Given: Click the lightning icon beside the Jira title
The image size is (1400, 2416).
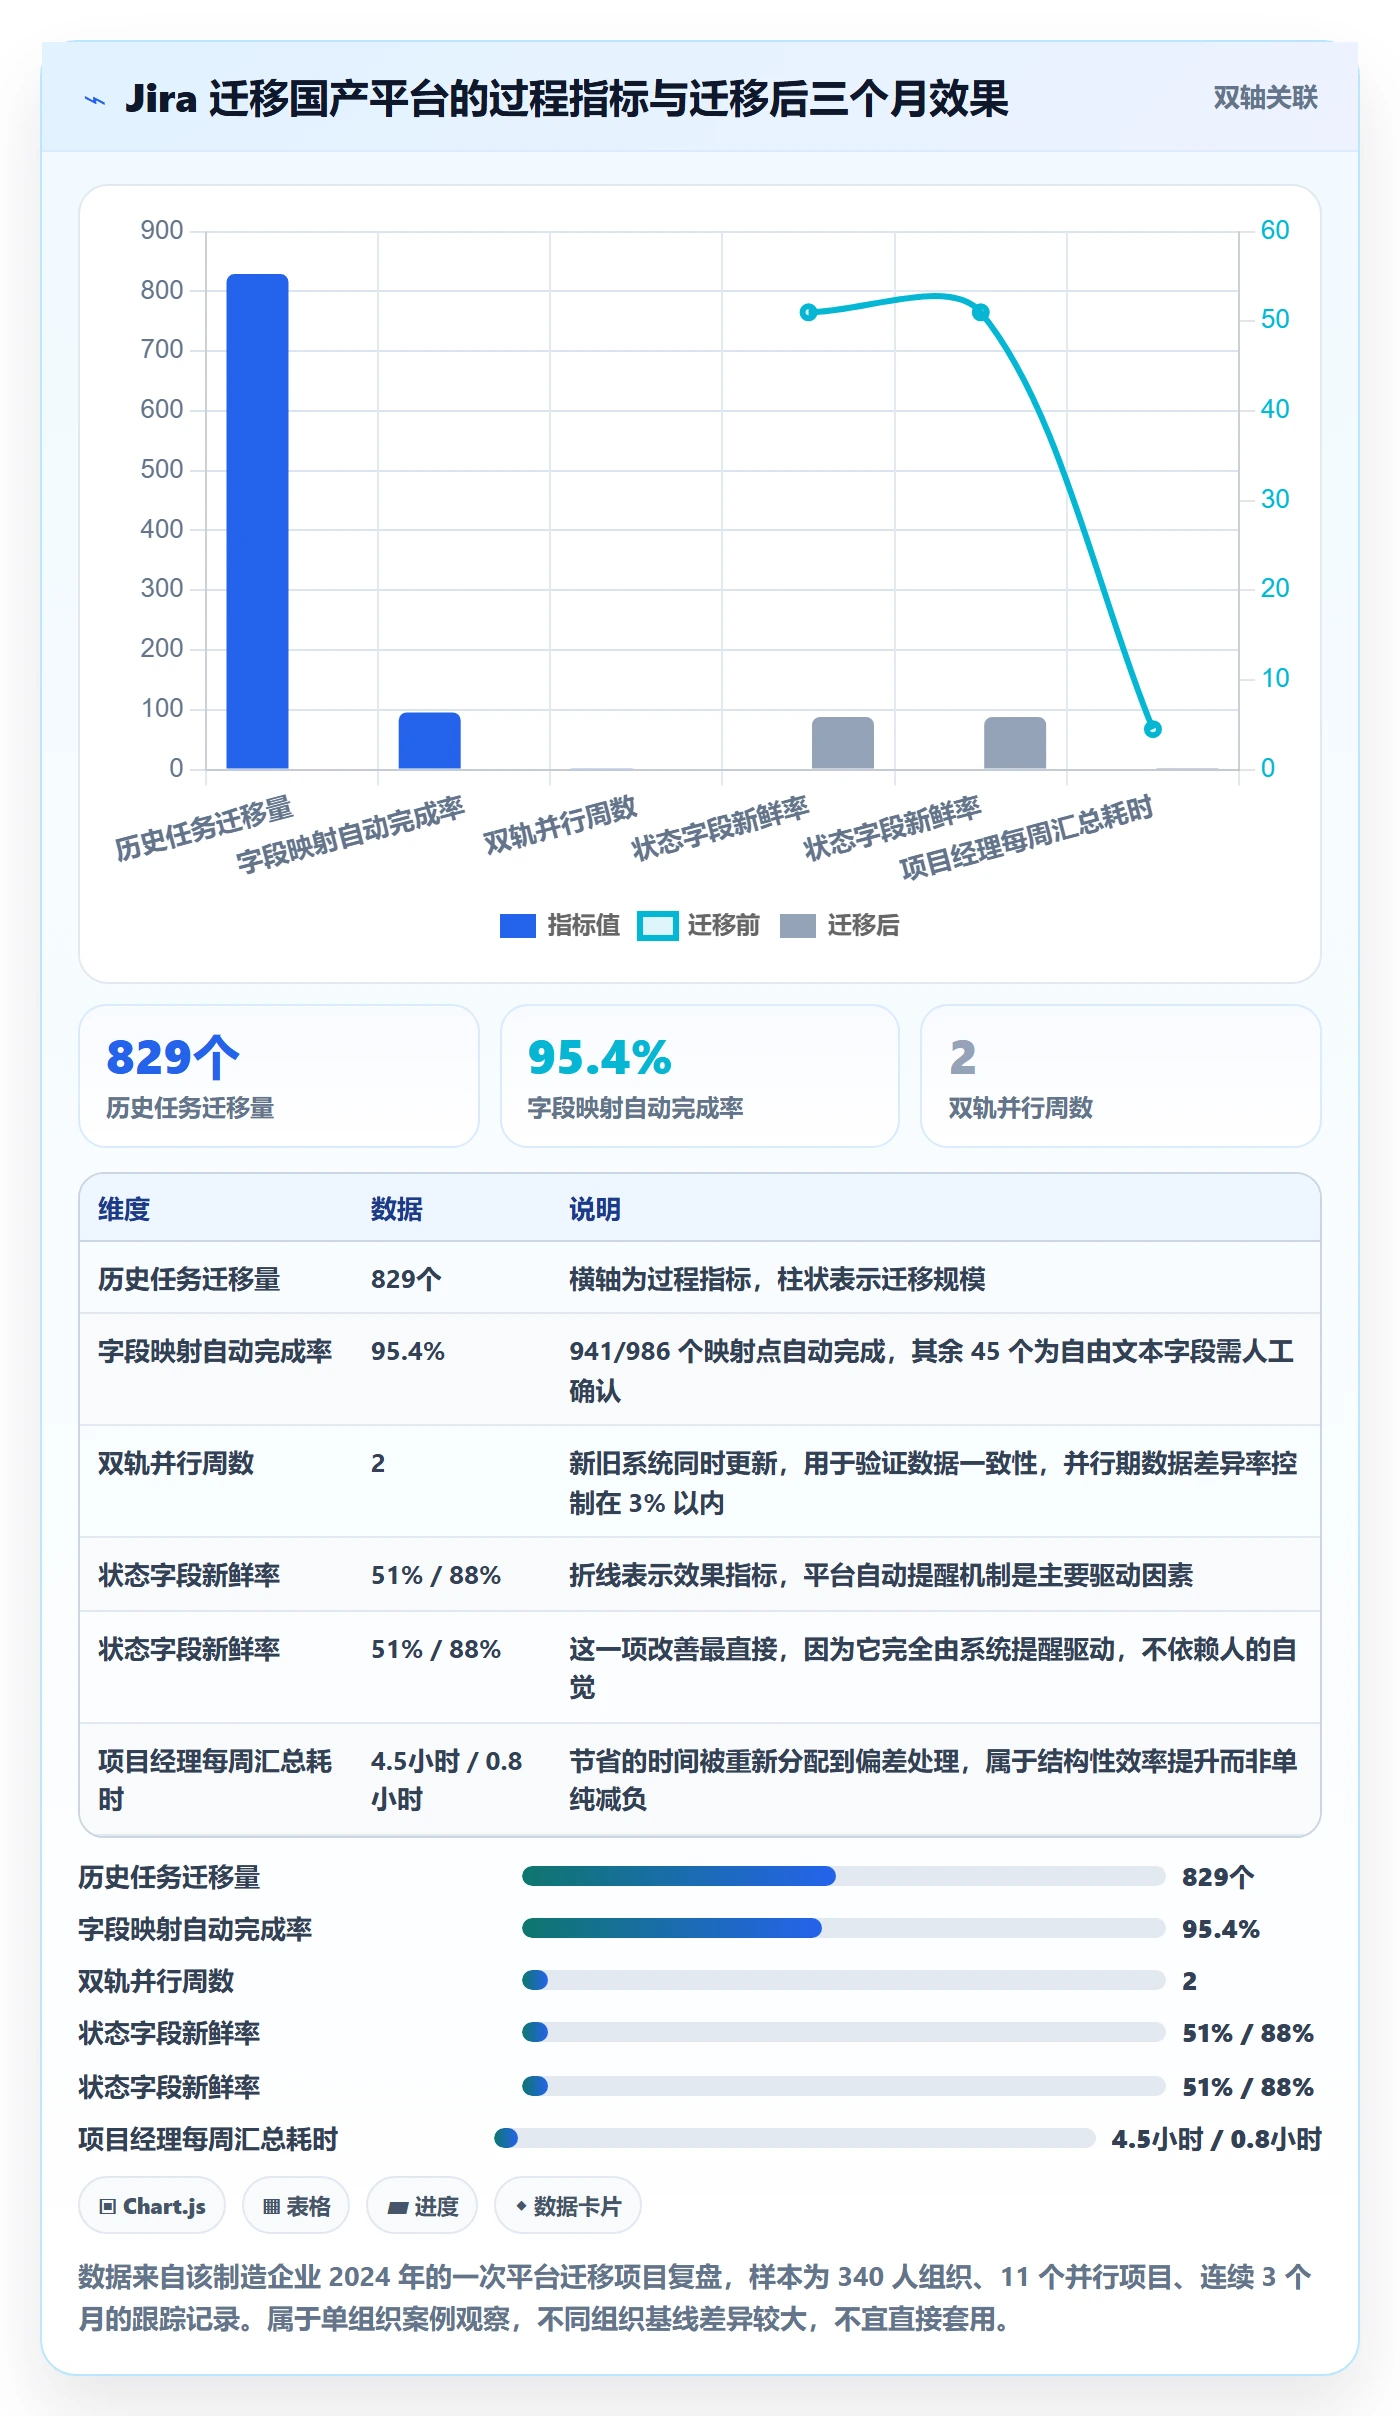Looking at the screenshot, I should pyautogui.click(x=95, y=100).
